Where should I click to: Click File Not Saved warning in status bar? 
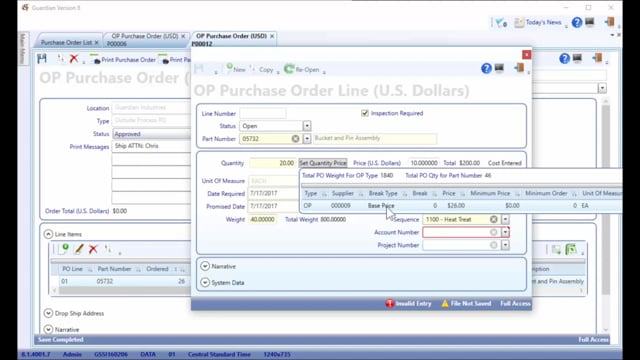(466, 304)
